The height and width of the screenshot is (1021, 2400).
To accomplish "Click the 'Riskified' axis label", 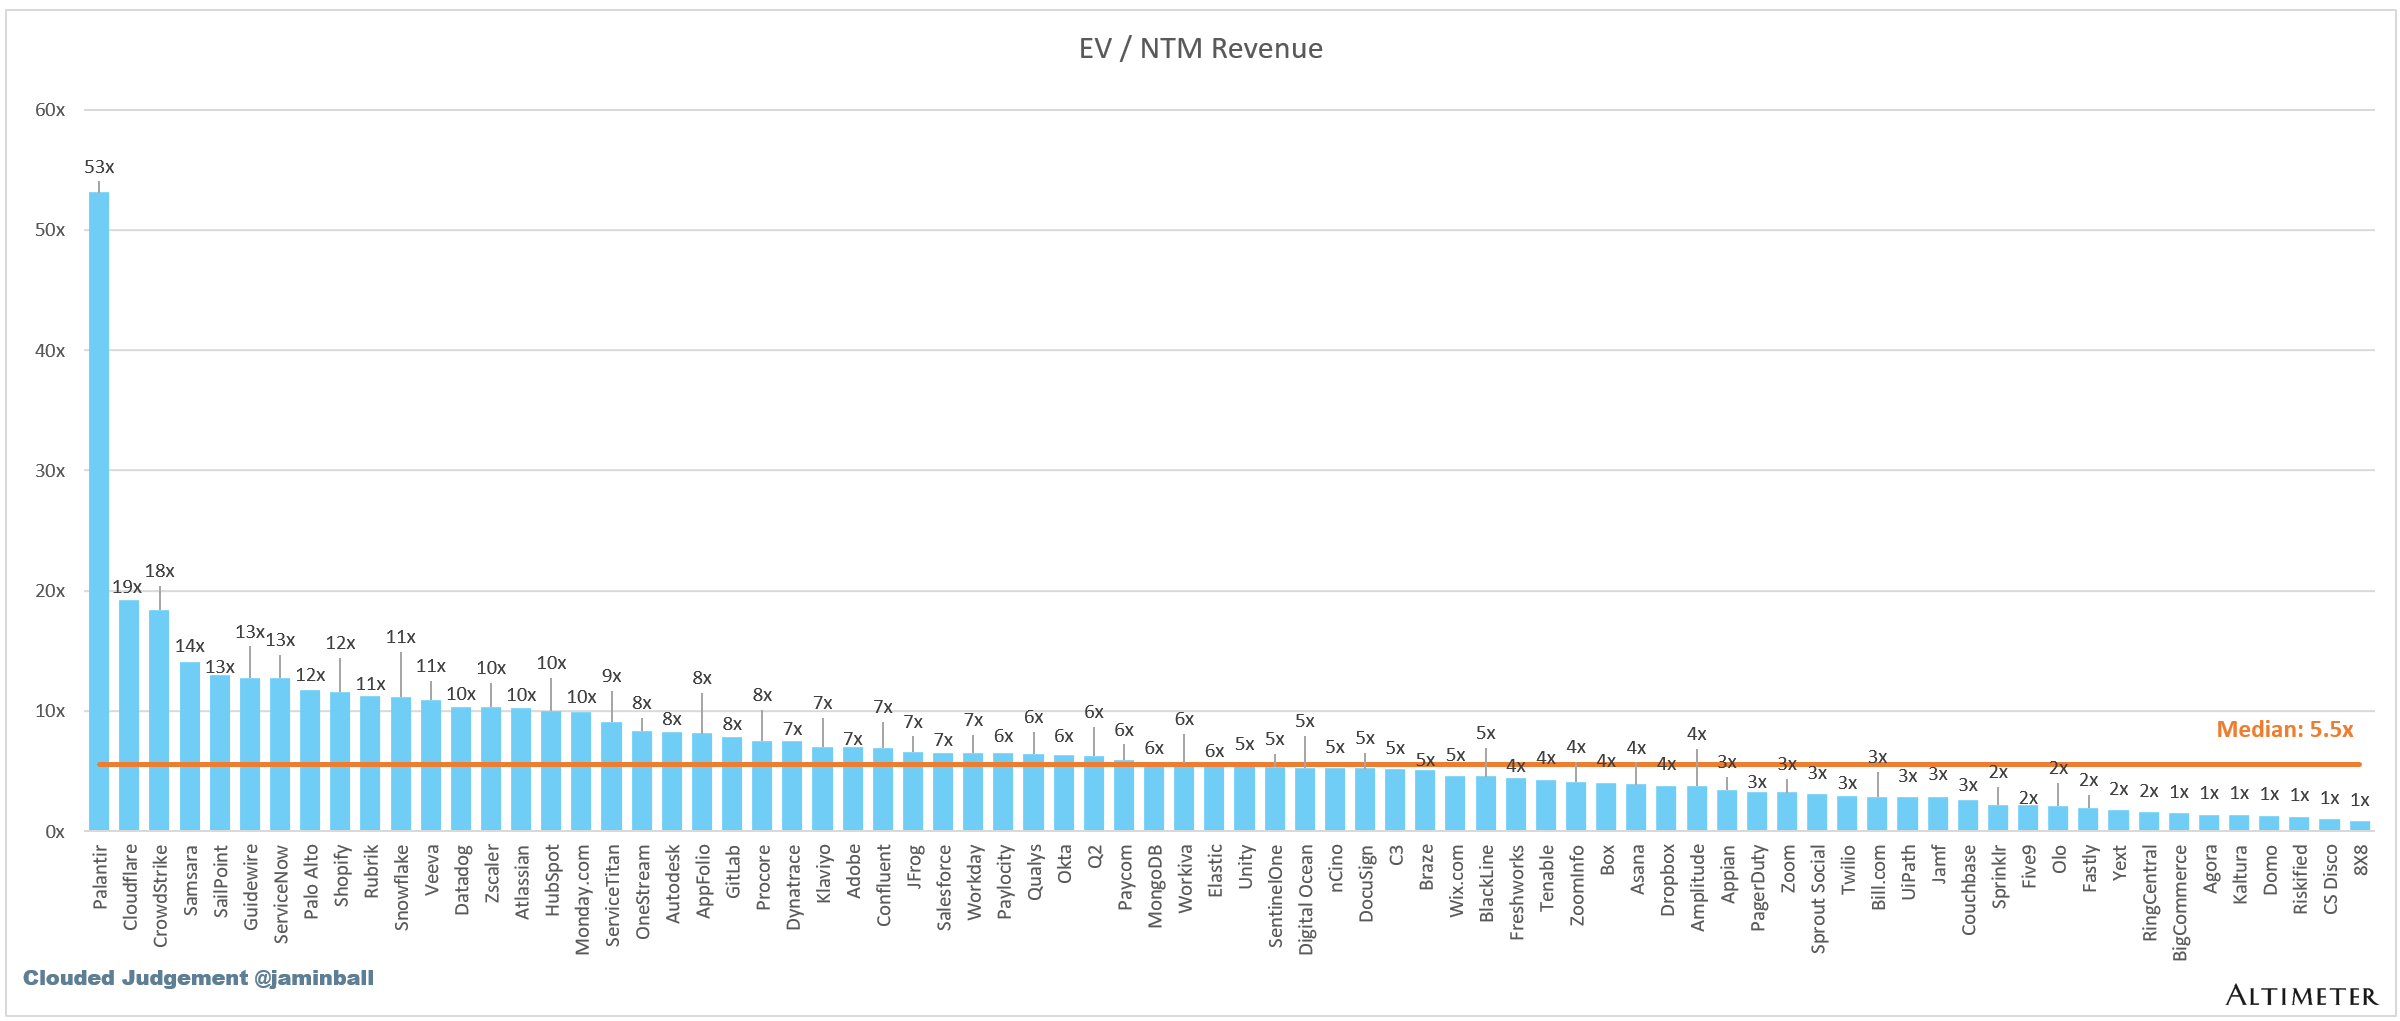I will click(x=2300, y=880).
